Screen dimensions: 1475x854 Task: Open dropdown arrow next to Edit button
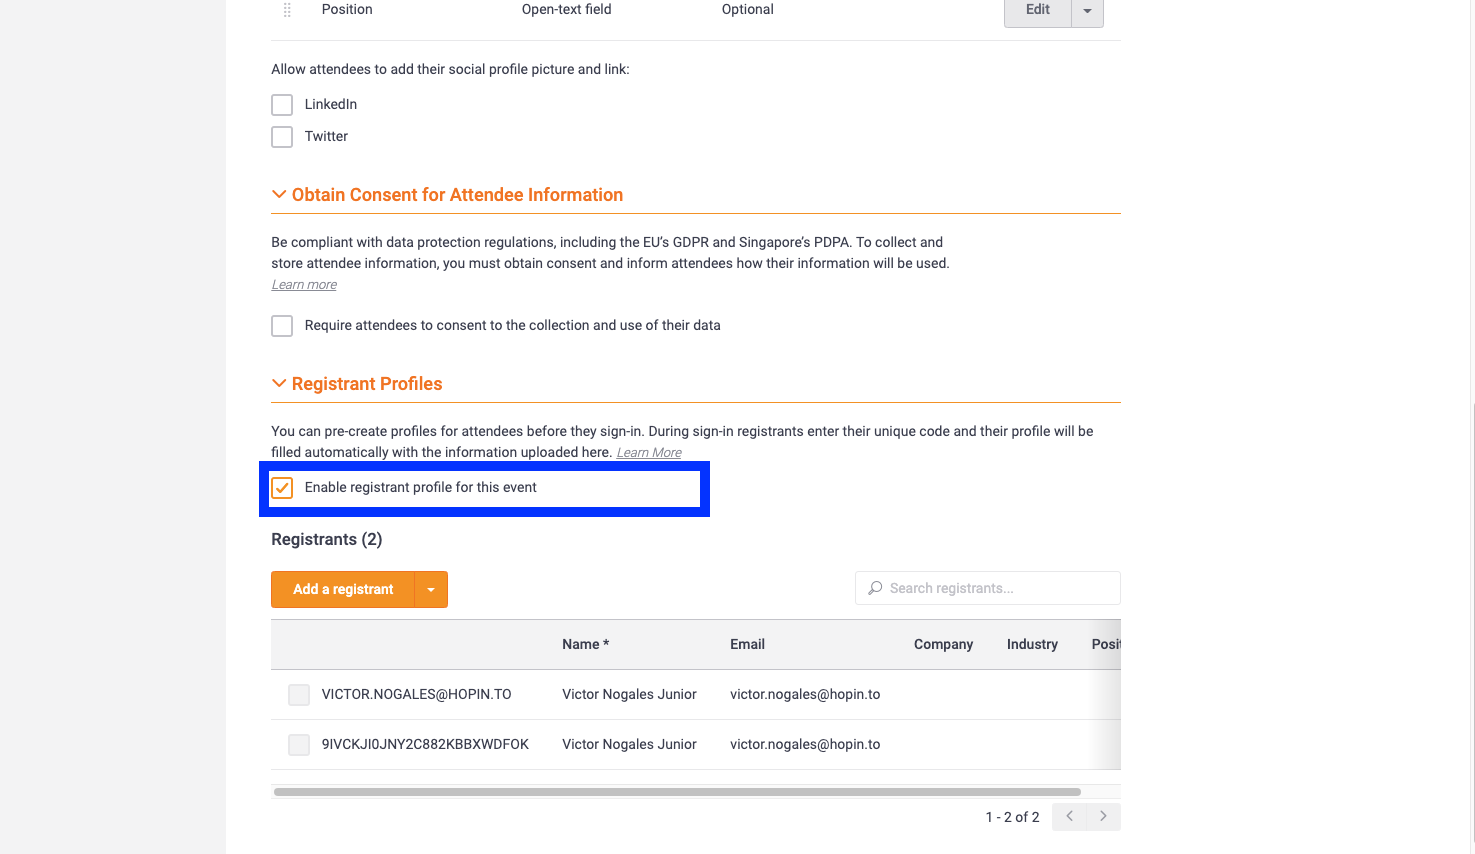tap(1087, 11)
